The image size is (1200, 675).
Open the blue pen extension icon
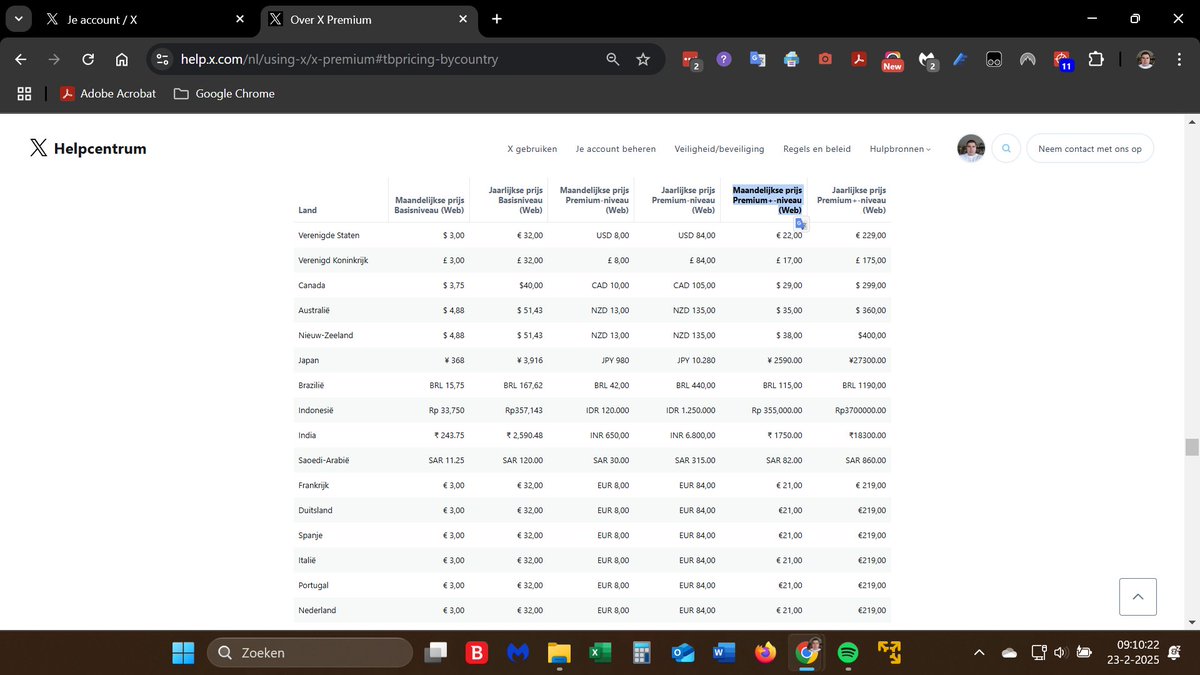[960, 59]
